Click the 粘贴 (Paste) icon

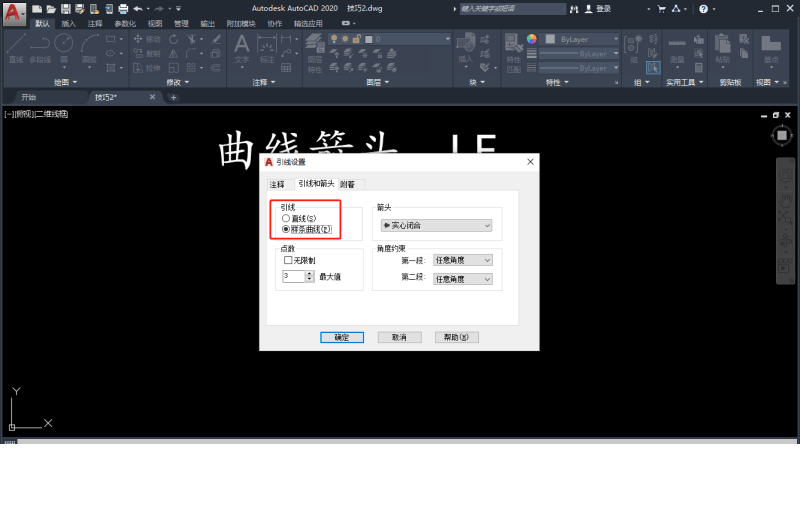tap(722, 48)
